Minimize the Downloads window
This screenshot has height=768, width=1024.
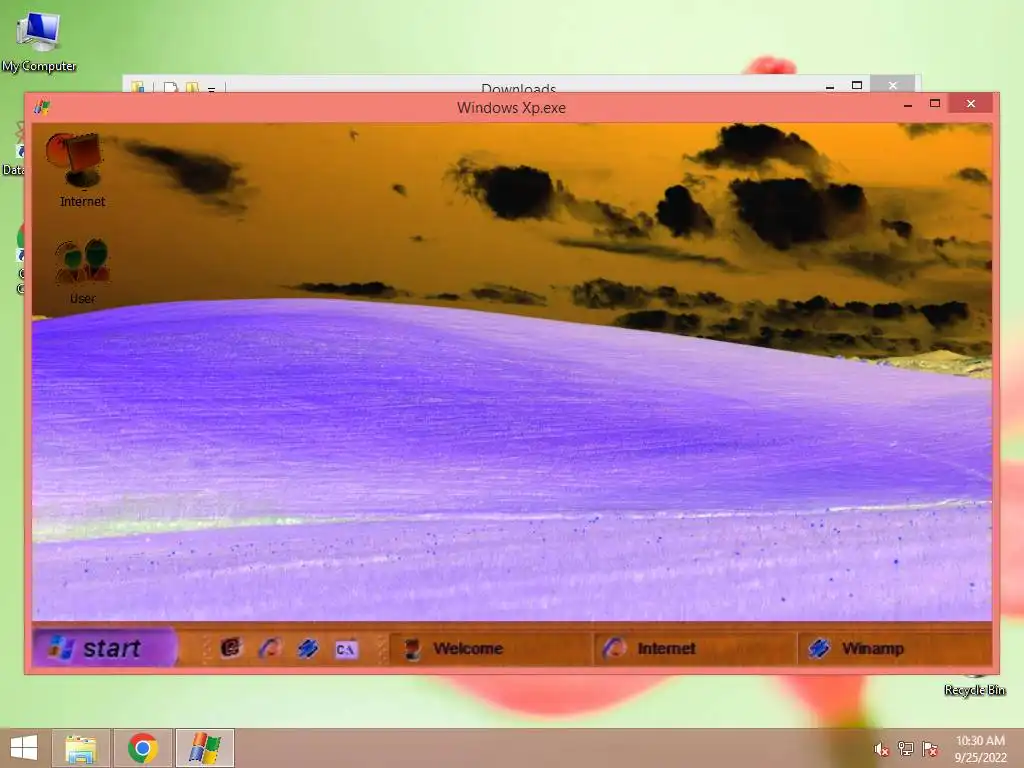point(829,86)
